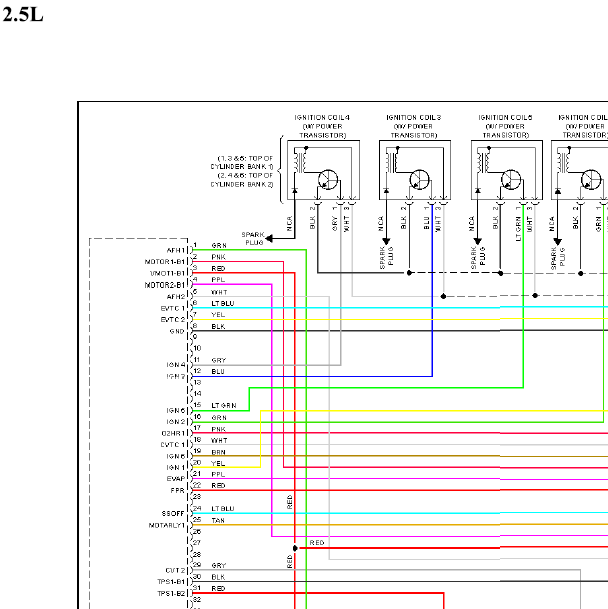Click the EVTC 2 pin label
This screenshot has width=608, height=609.
[173, 320]
